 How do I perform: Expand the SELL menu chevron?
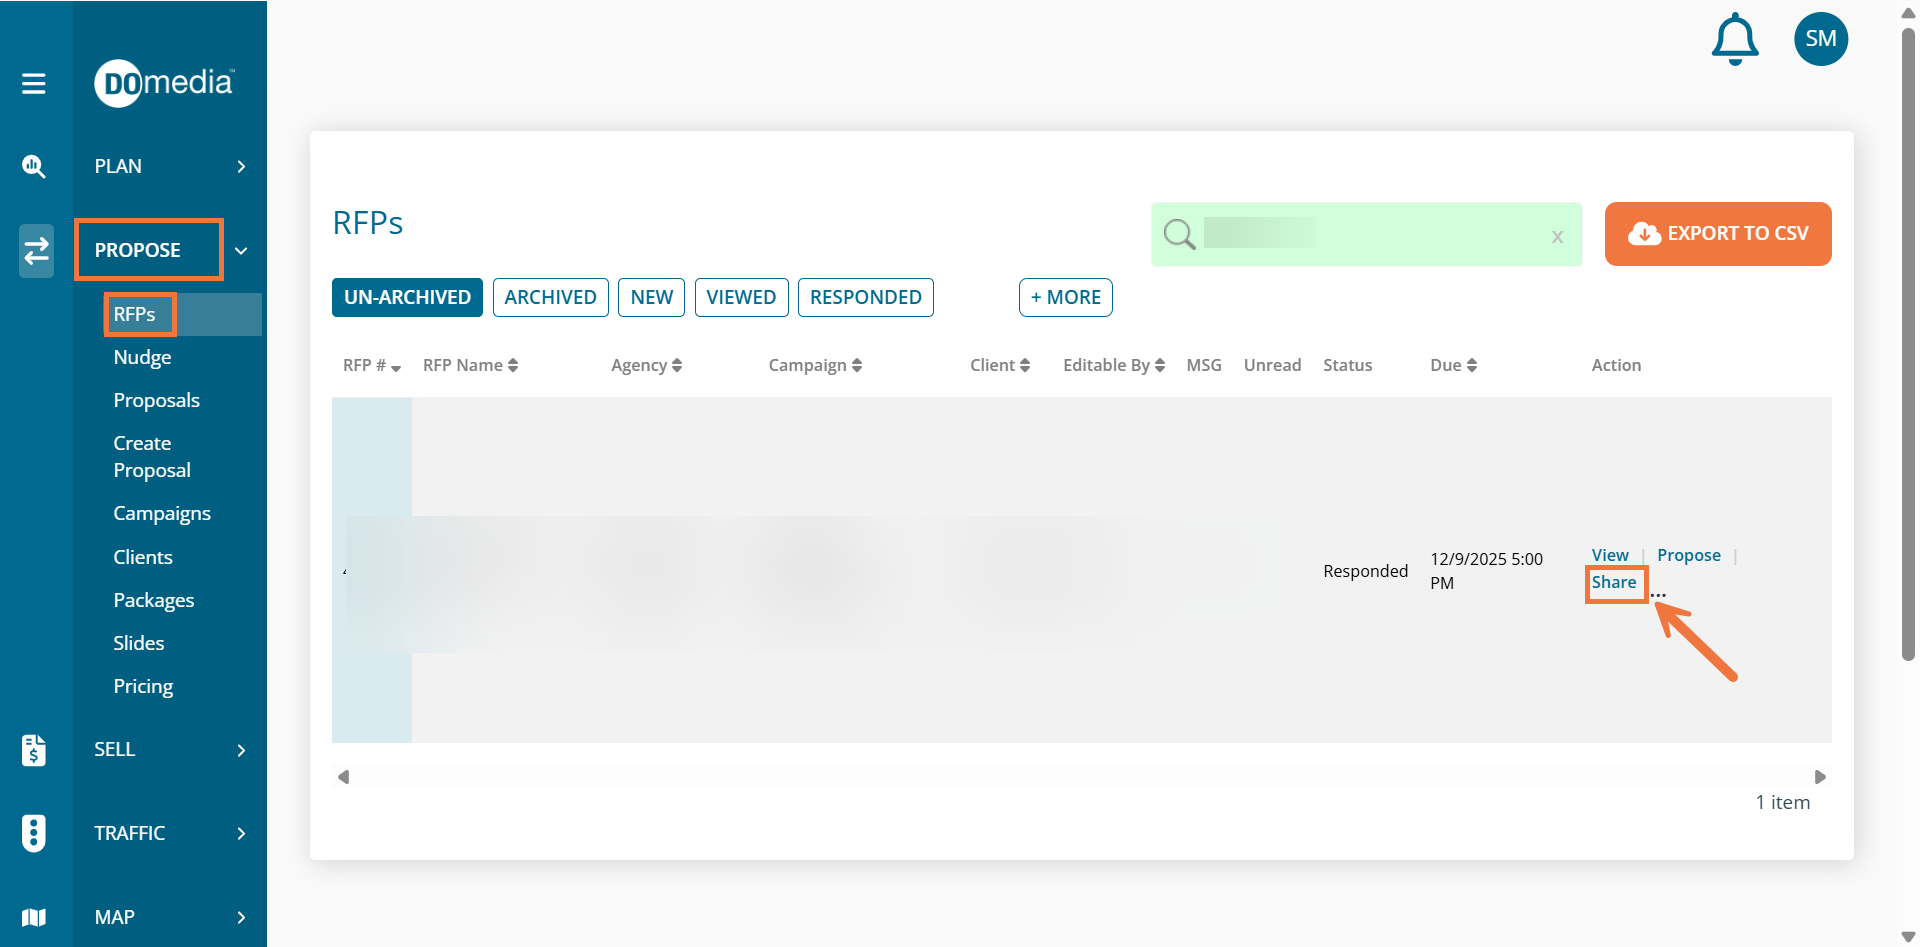pos(241,750)
